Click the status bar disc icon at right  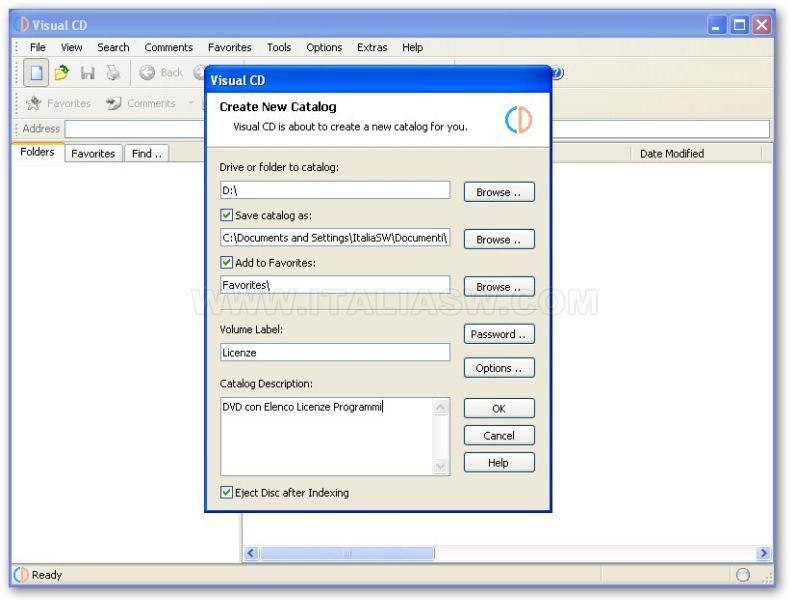tap(743, 575)
